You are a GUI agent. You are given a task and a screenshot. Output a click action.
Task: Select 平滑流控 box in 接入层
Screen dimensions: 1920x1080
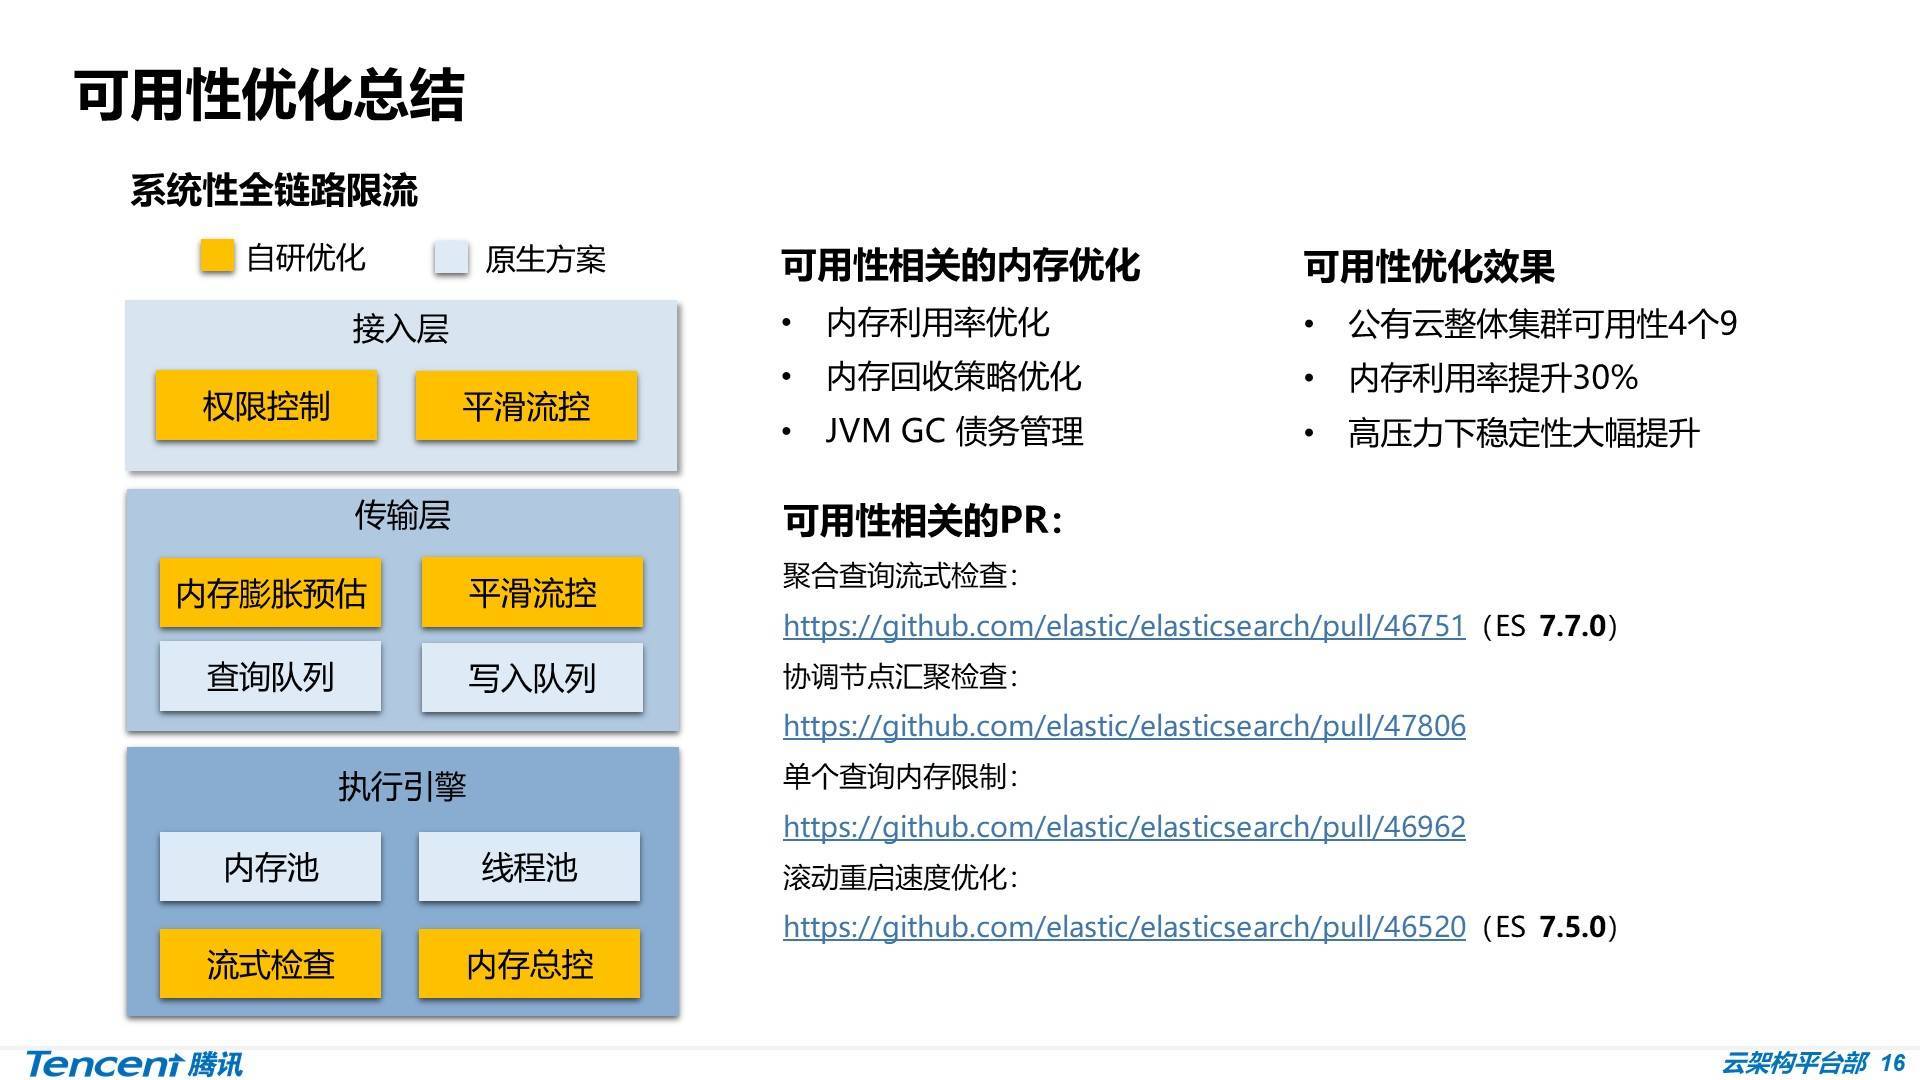click(x=526, y=406)
